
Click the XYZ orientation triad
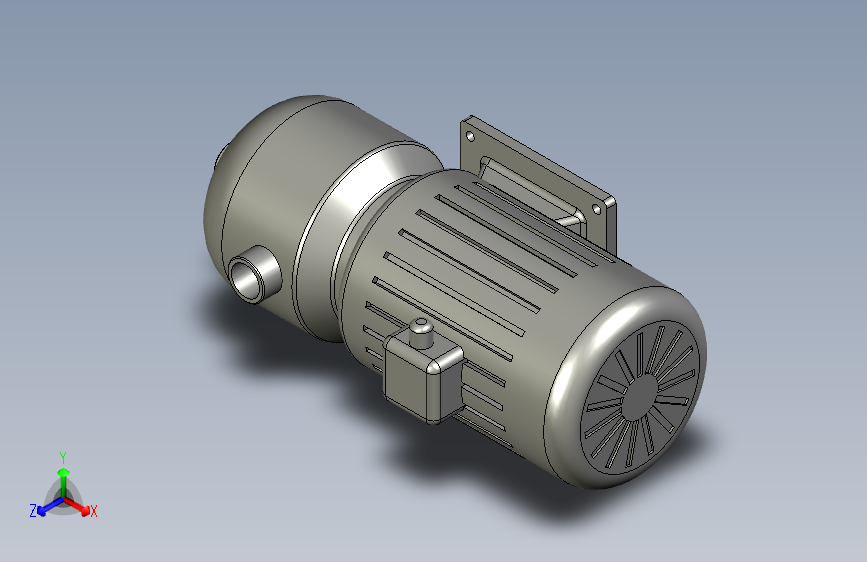pyautogui.click(x=64, y=487)
